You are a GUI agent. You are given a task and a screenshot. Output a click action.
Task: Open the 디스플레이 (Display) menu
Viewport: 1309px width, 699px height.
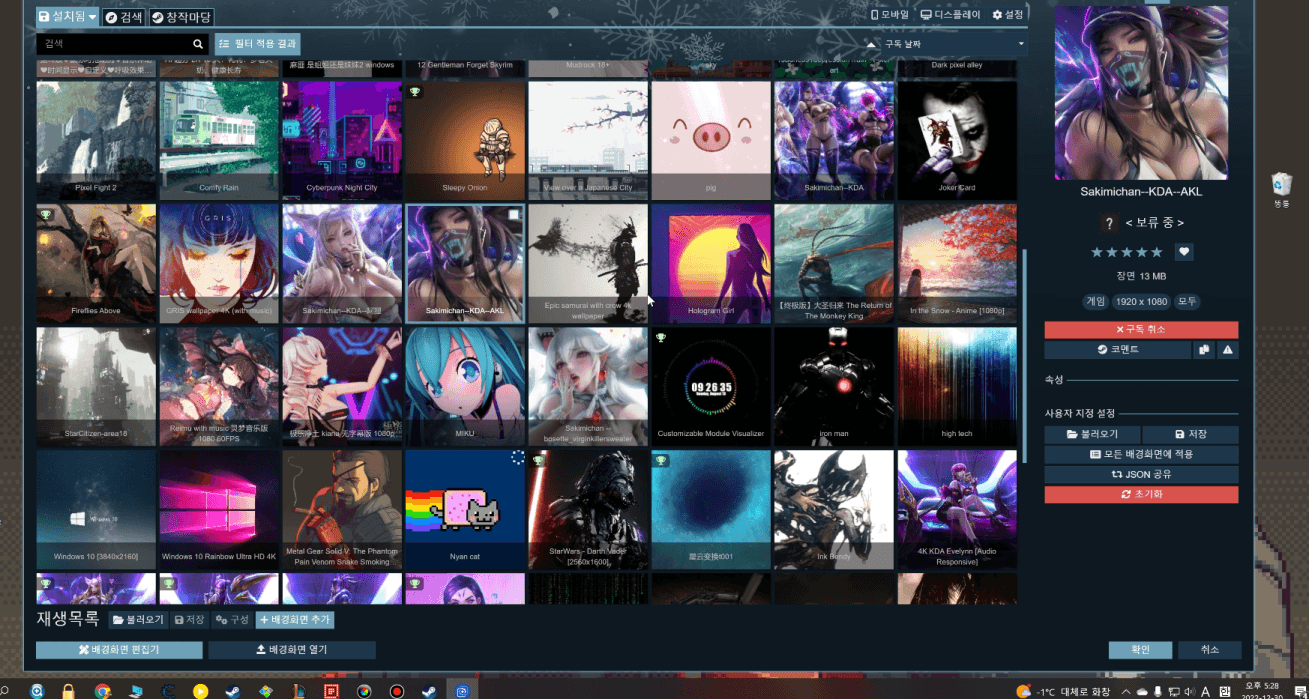951,15
